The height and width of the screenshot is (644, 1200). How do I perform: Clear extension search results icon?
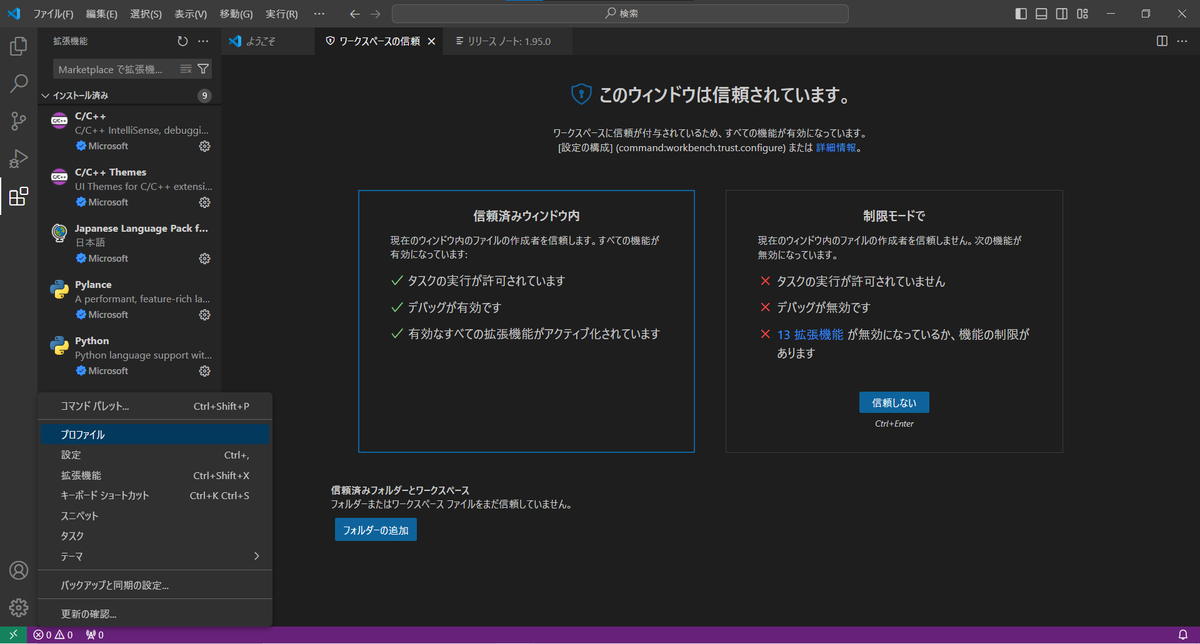pos(185,69)
